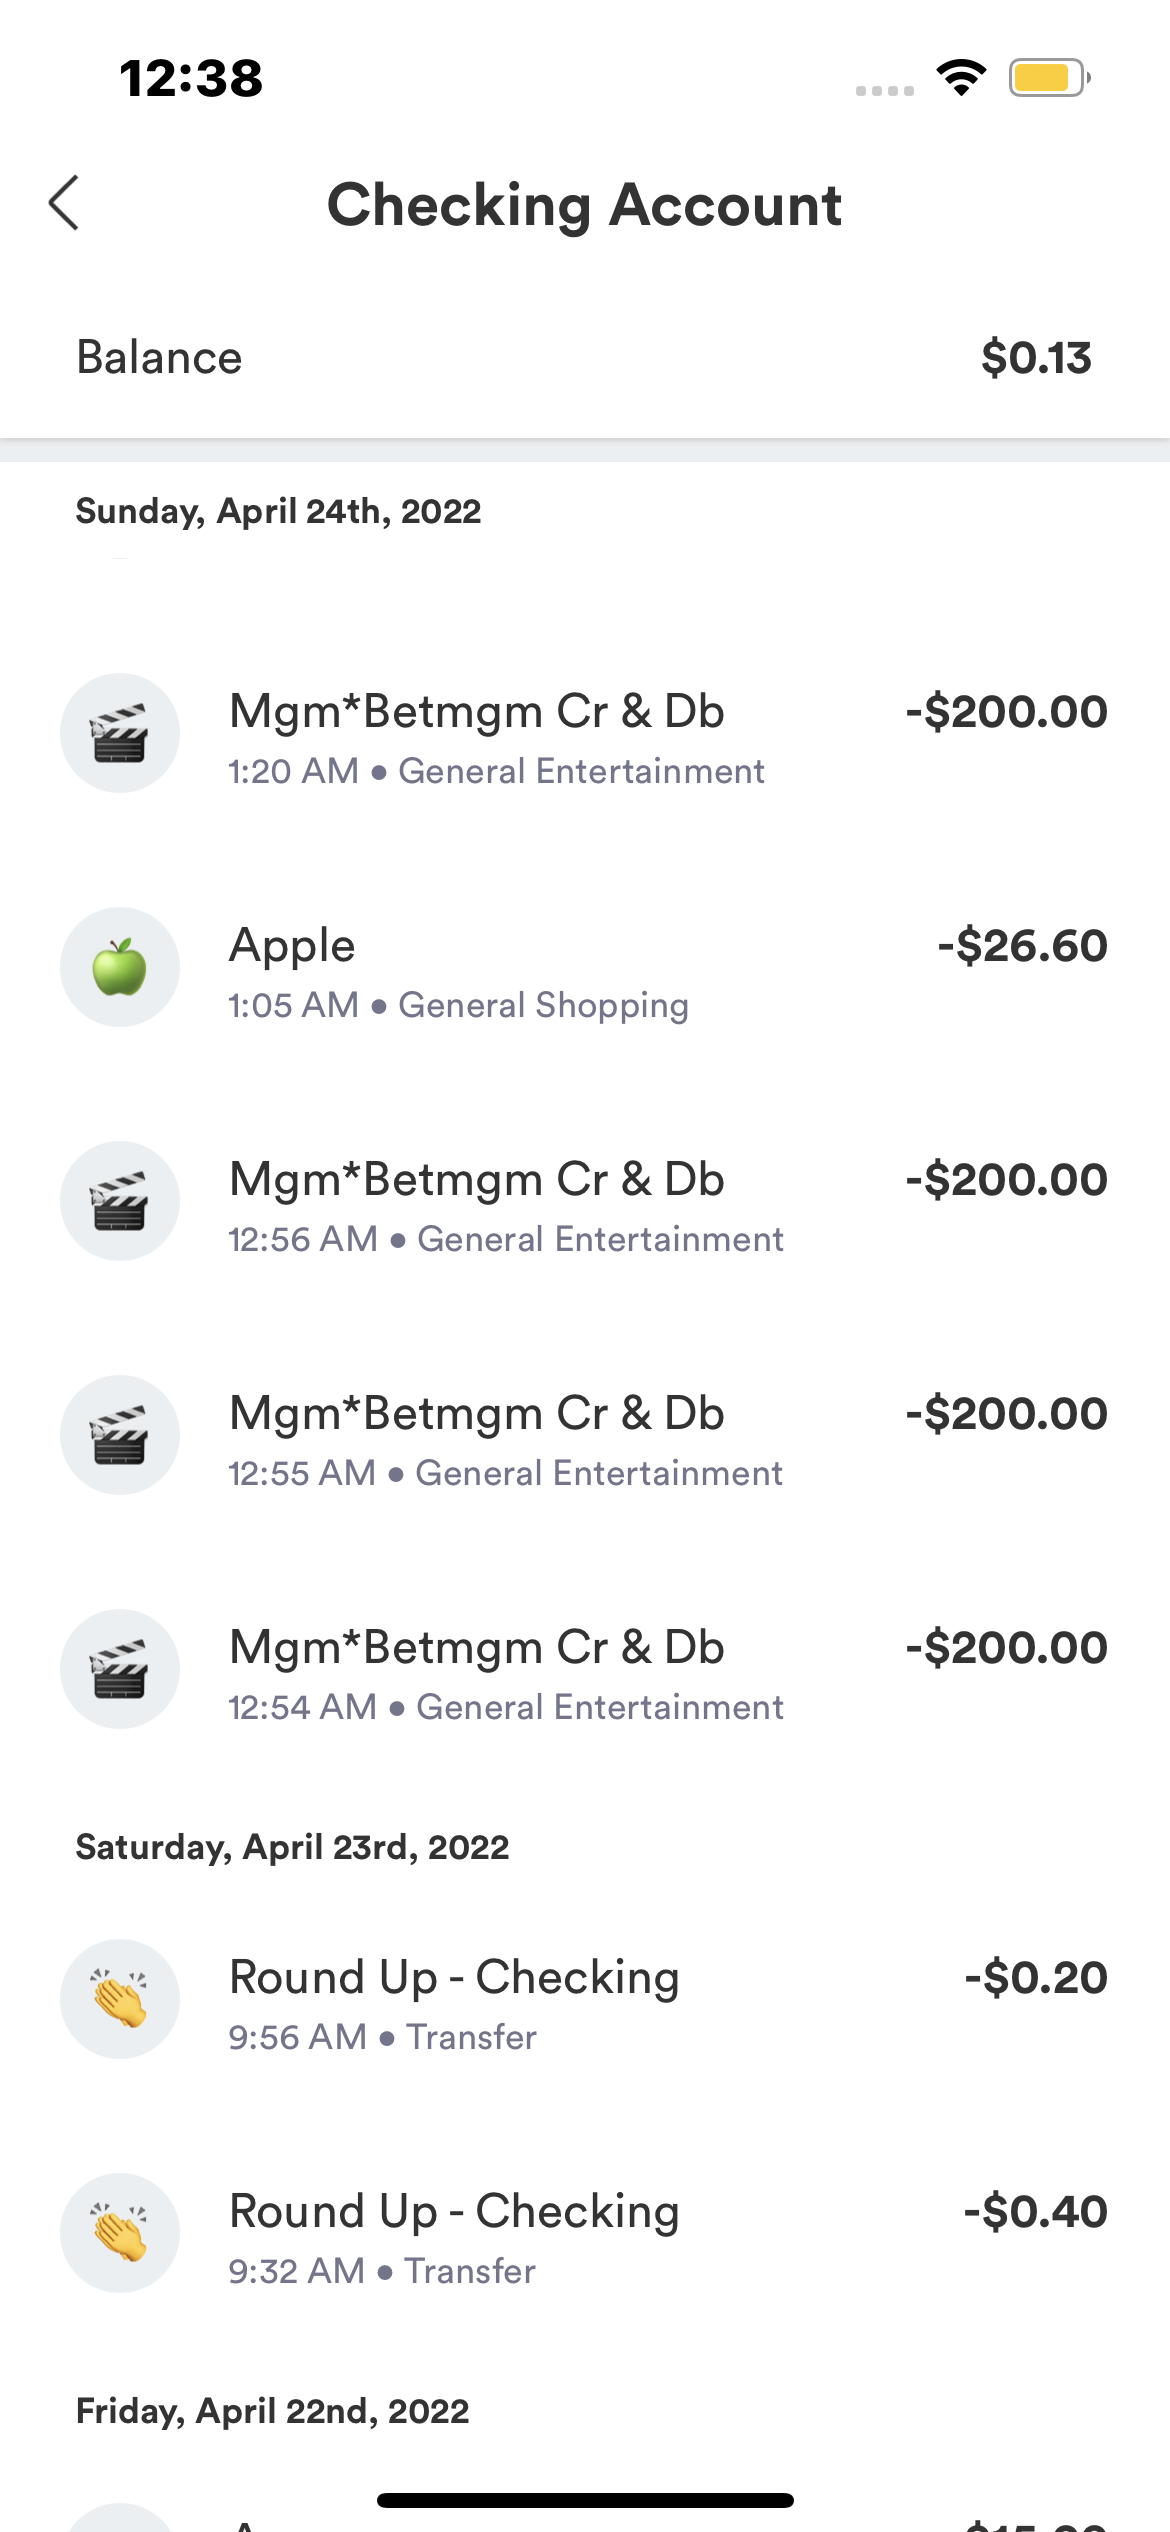
Task: Tap clapperboard icon of 12:54 AM transaction
Action: [x=120, y=1669]
